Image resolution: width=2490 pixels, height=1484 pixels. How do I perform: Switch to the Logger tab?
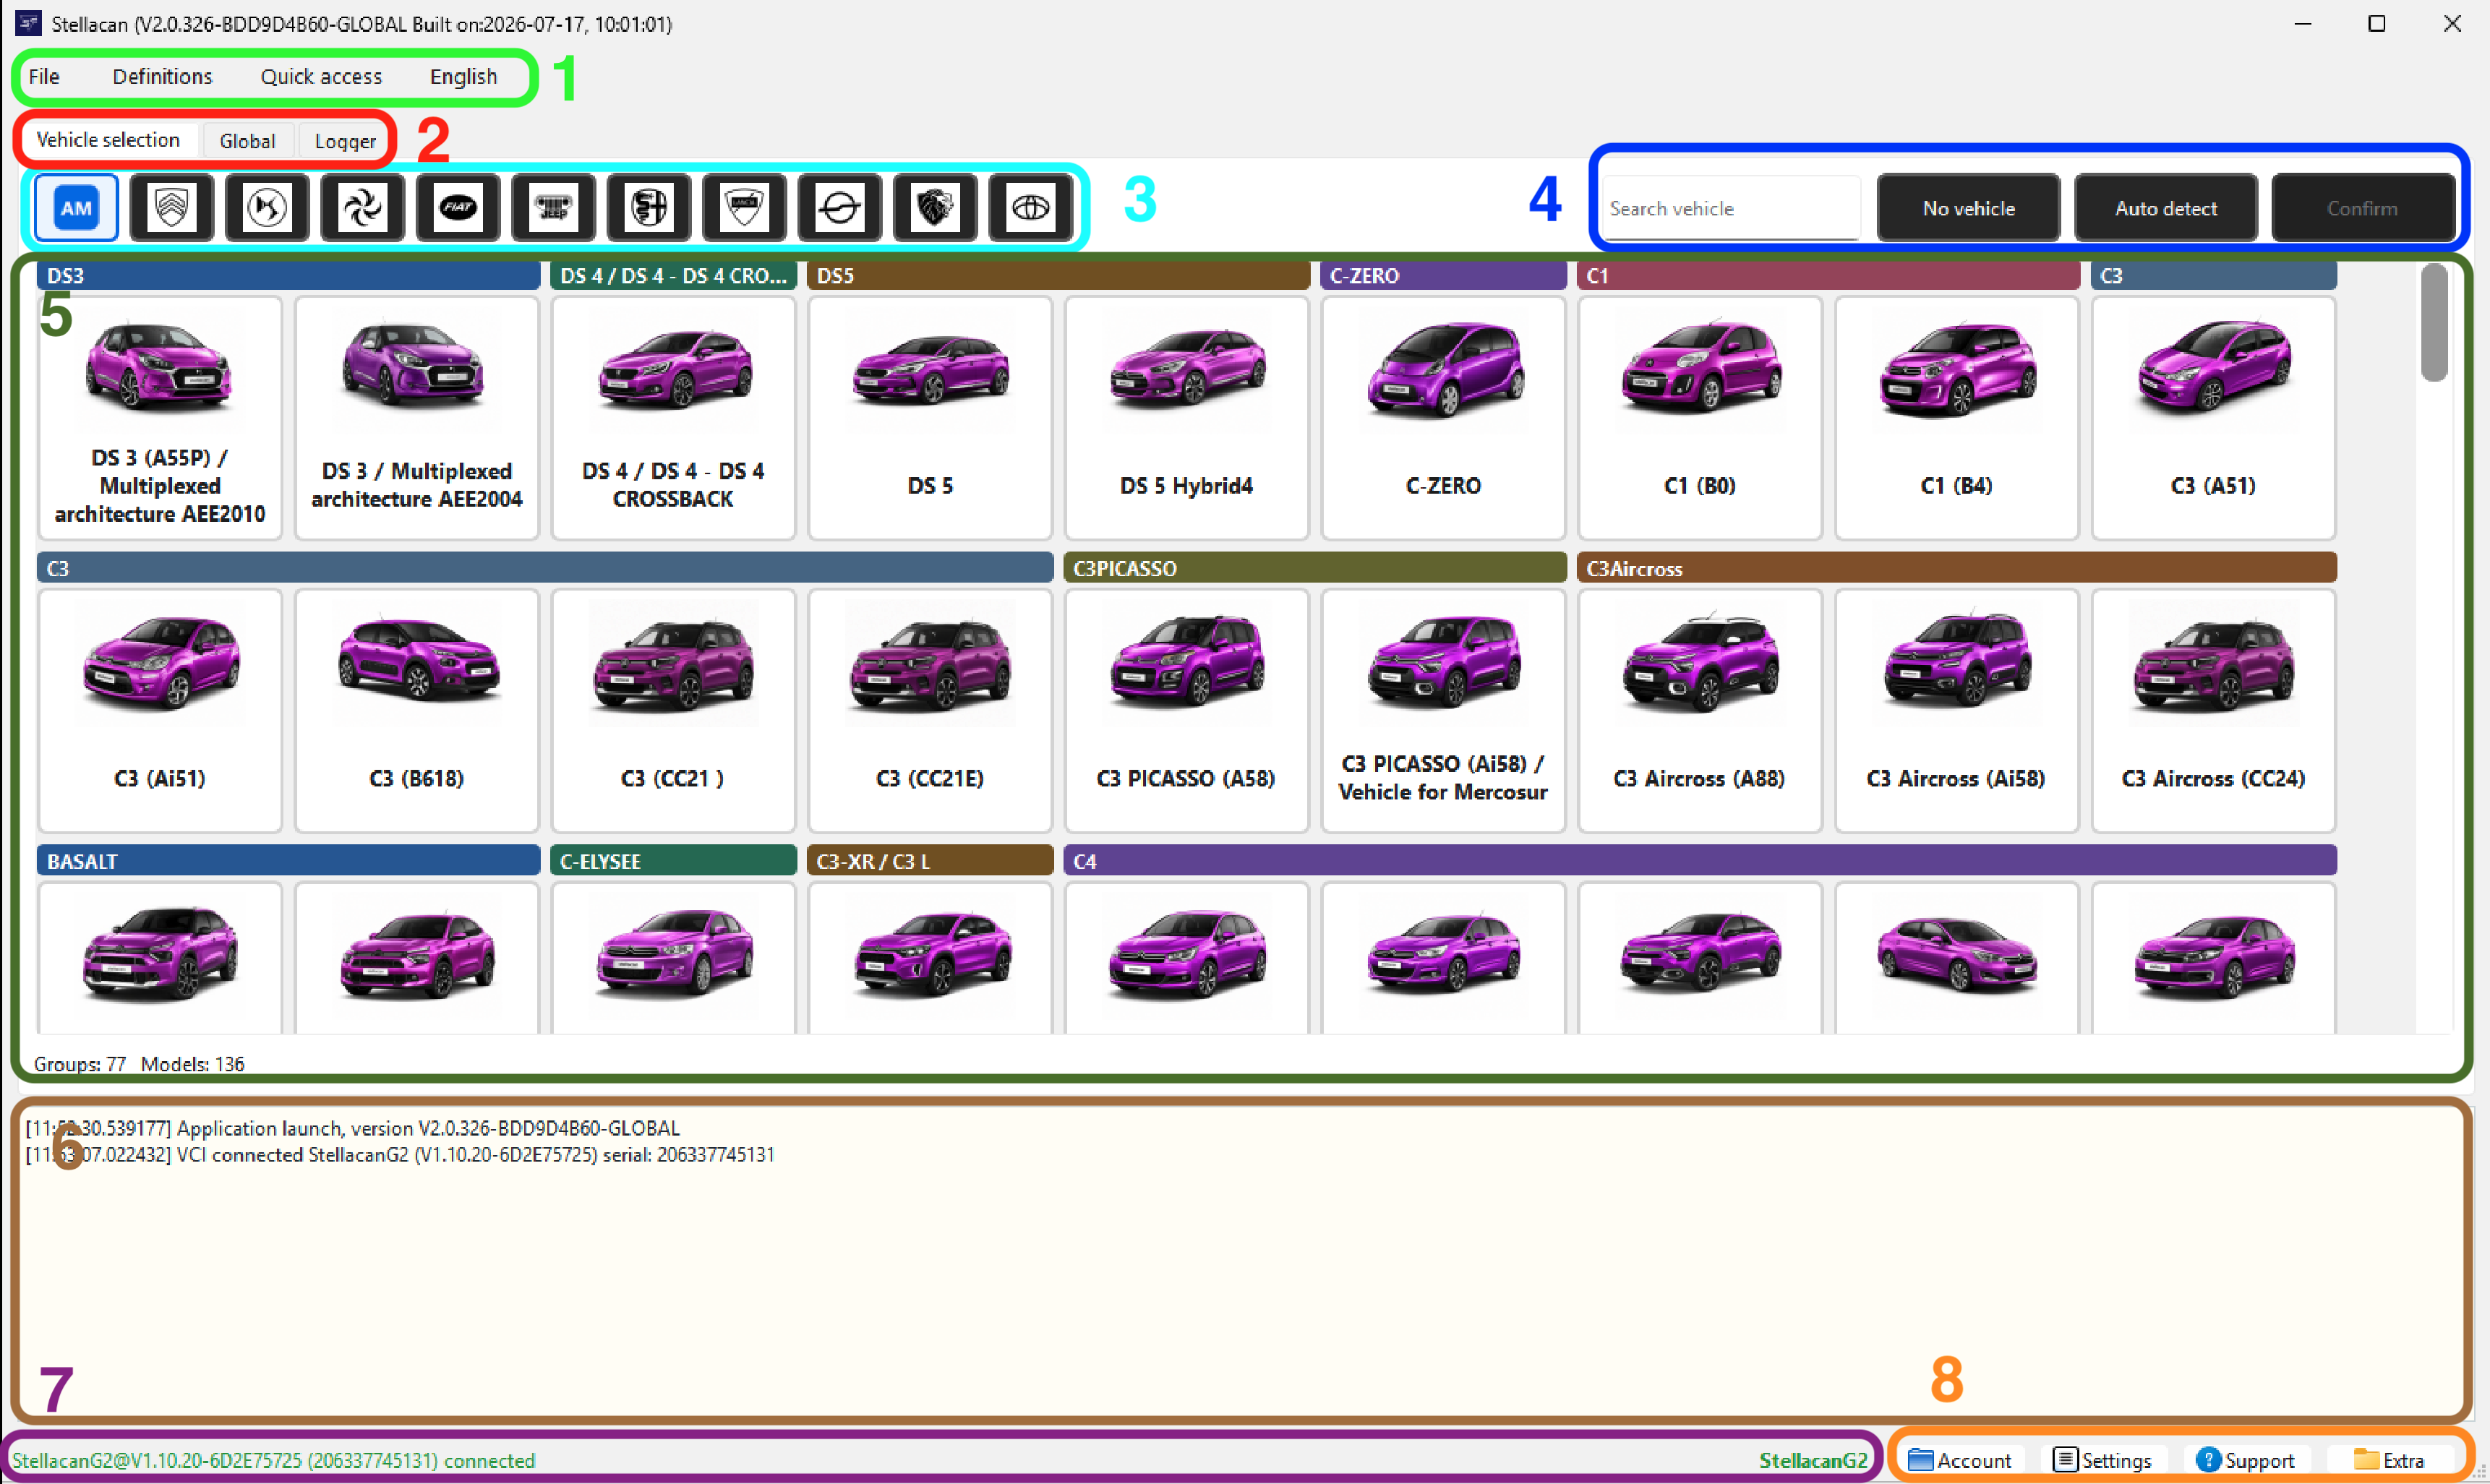point(345,141)
